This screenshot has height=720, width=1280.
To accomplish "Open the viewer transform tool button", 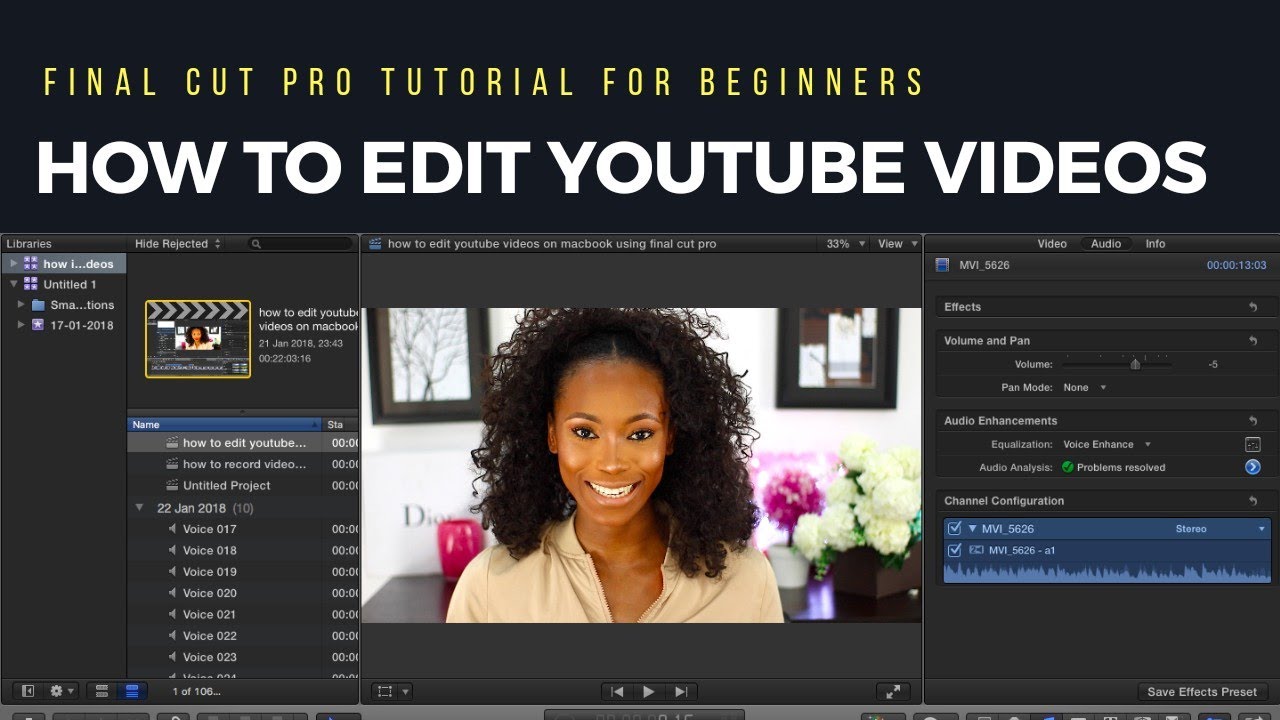I will coord(384,691).
